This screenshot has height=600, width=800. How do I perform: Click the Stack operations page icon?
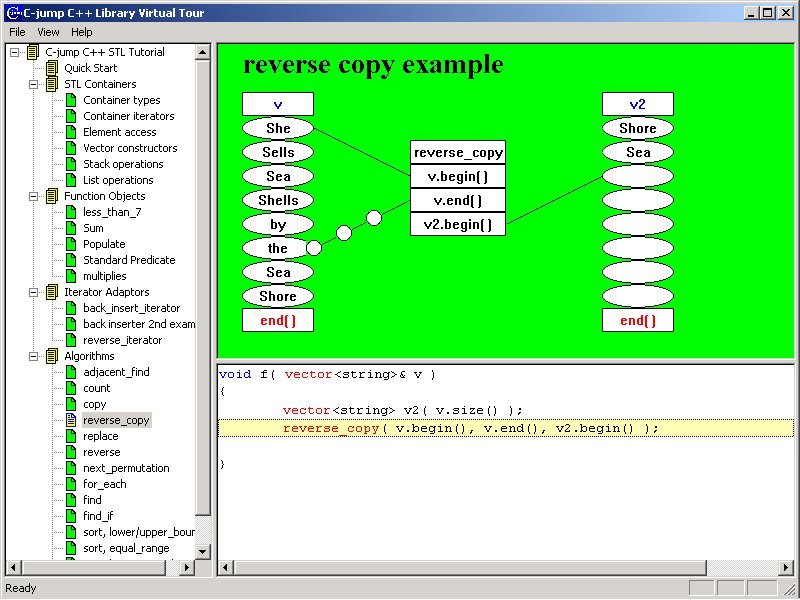pos(71,164)
